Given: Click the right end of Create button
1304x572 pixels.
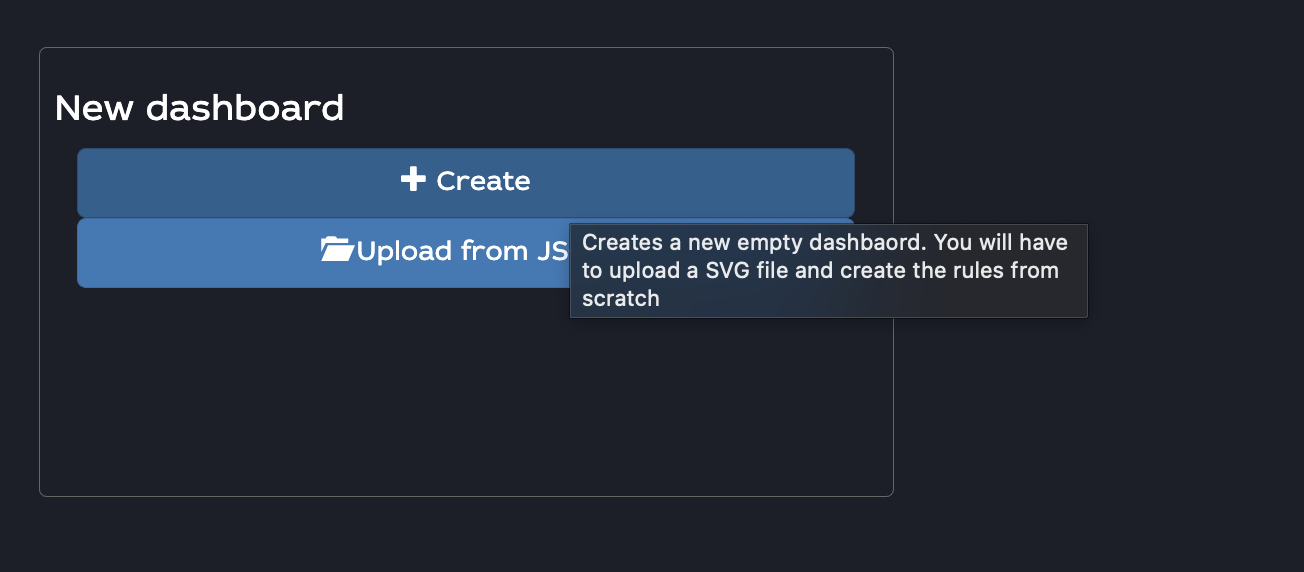Looking at the screenshot, I should 846,182.
